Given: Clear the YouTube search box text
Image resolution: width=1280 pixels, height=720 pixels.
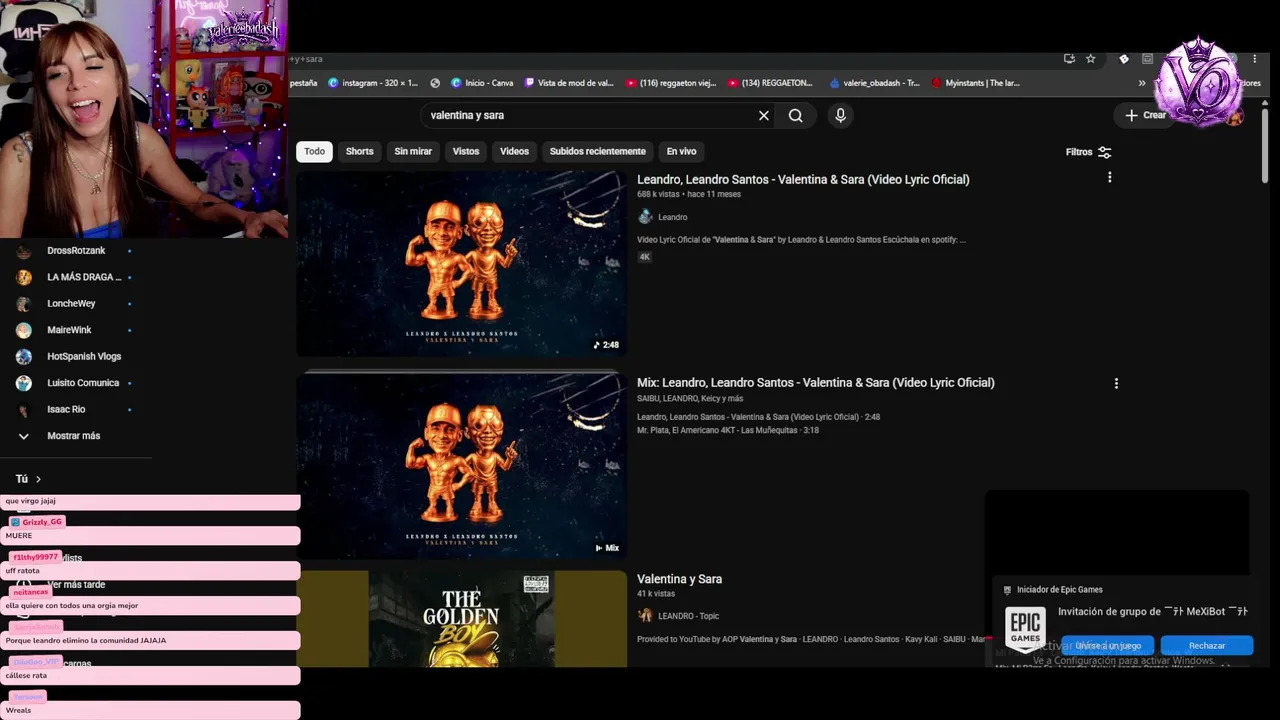Looking at the screenshot, I should click(x=764, y=115).
